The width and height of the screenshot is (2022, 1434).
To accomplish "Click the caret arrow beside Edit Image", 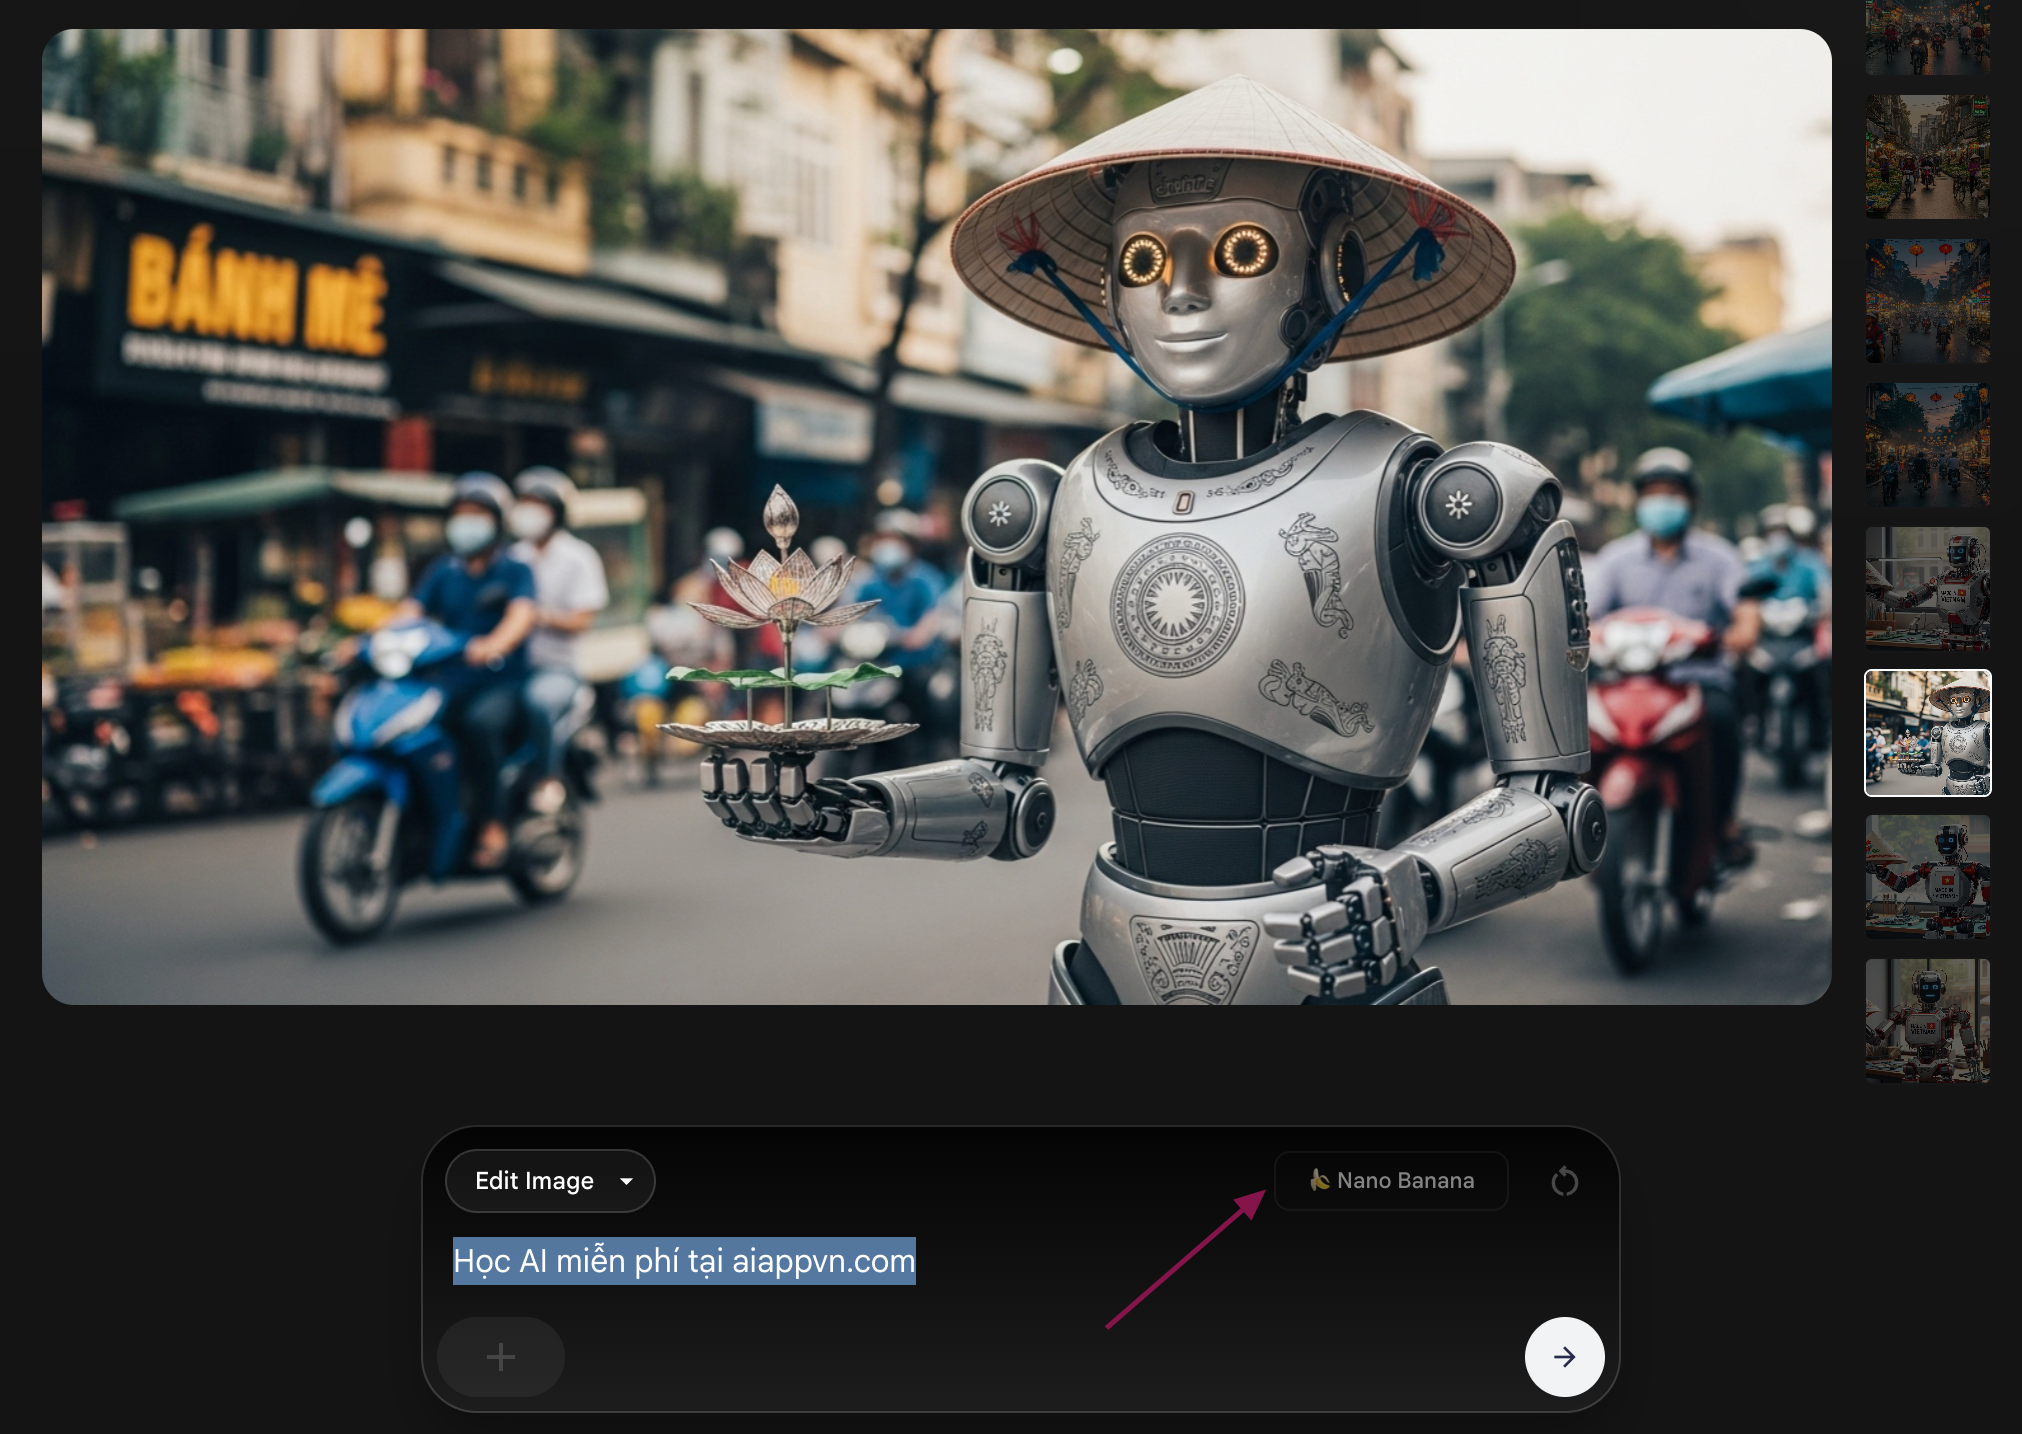I will coord(626,1181).
